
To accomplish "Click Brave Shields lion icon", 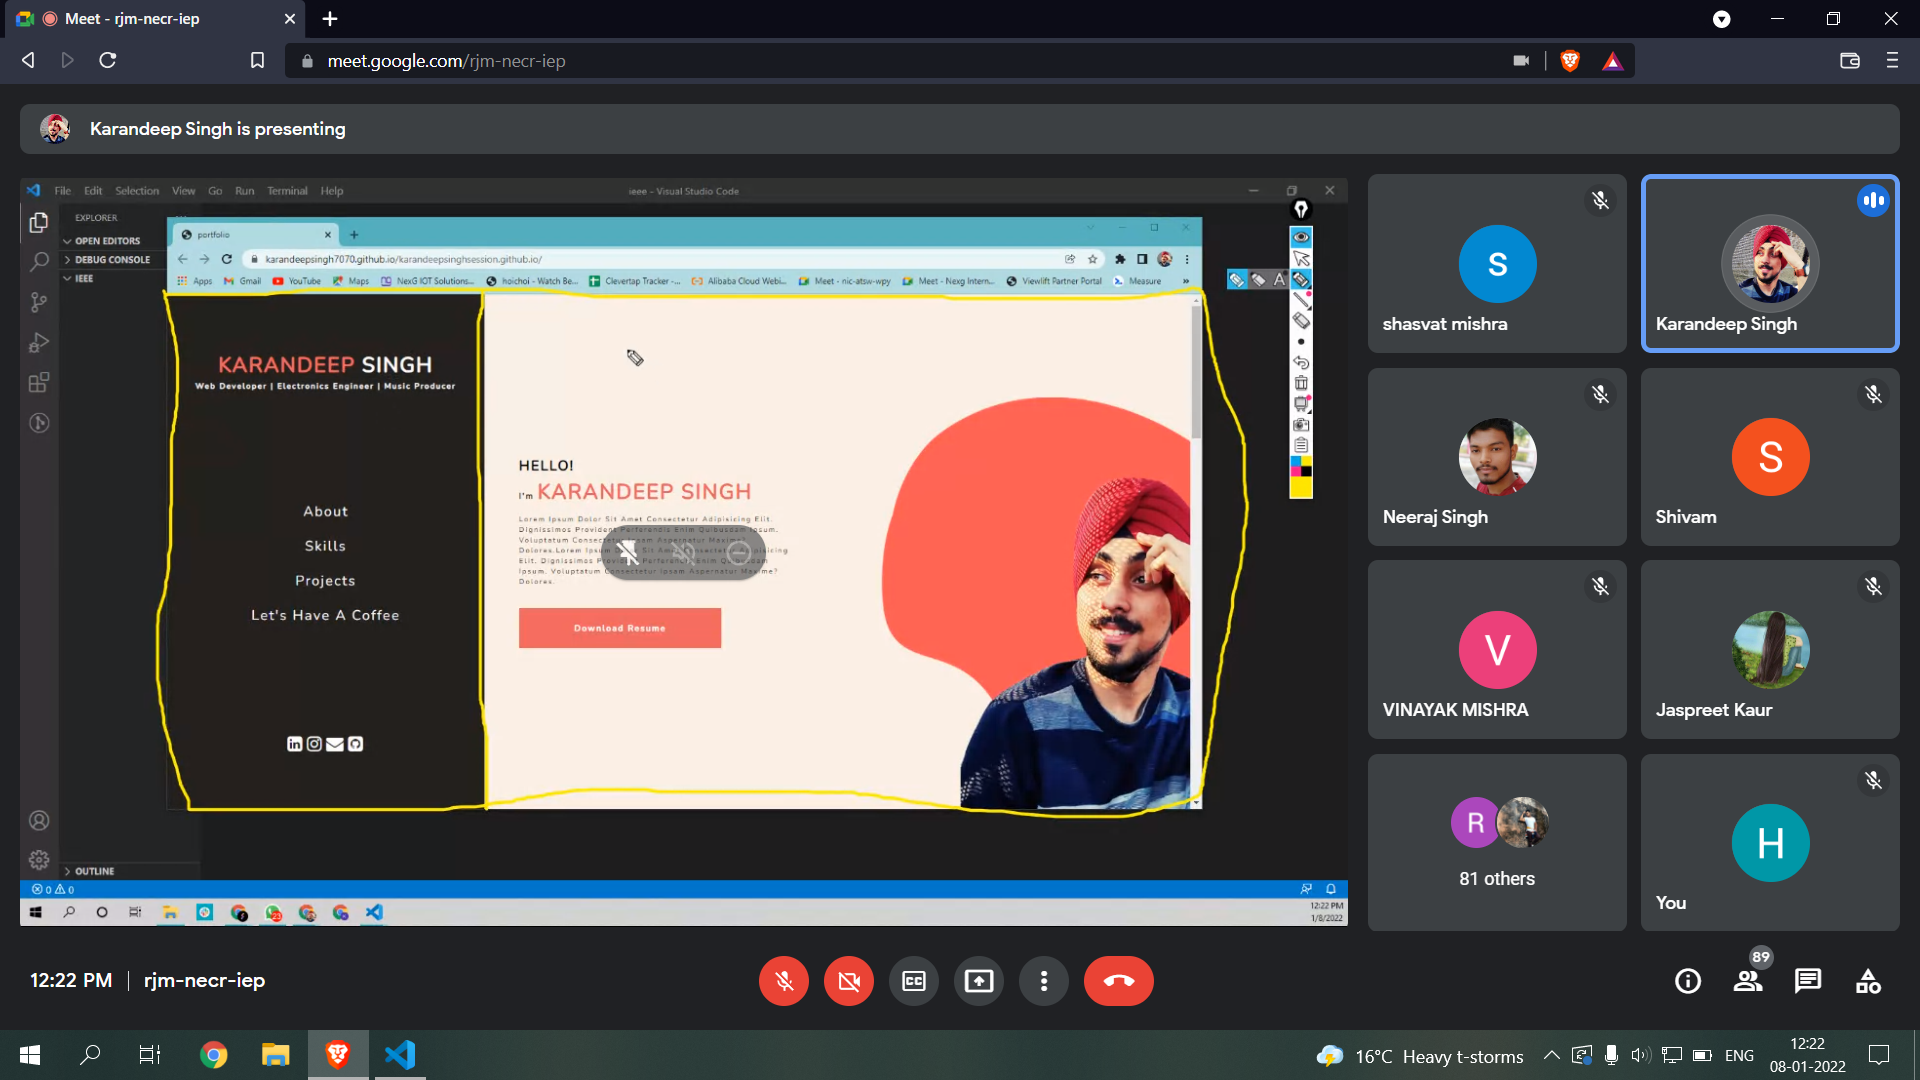I will pyautogui.click(x=1569, y=61).
